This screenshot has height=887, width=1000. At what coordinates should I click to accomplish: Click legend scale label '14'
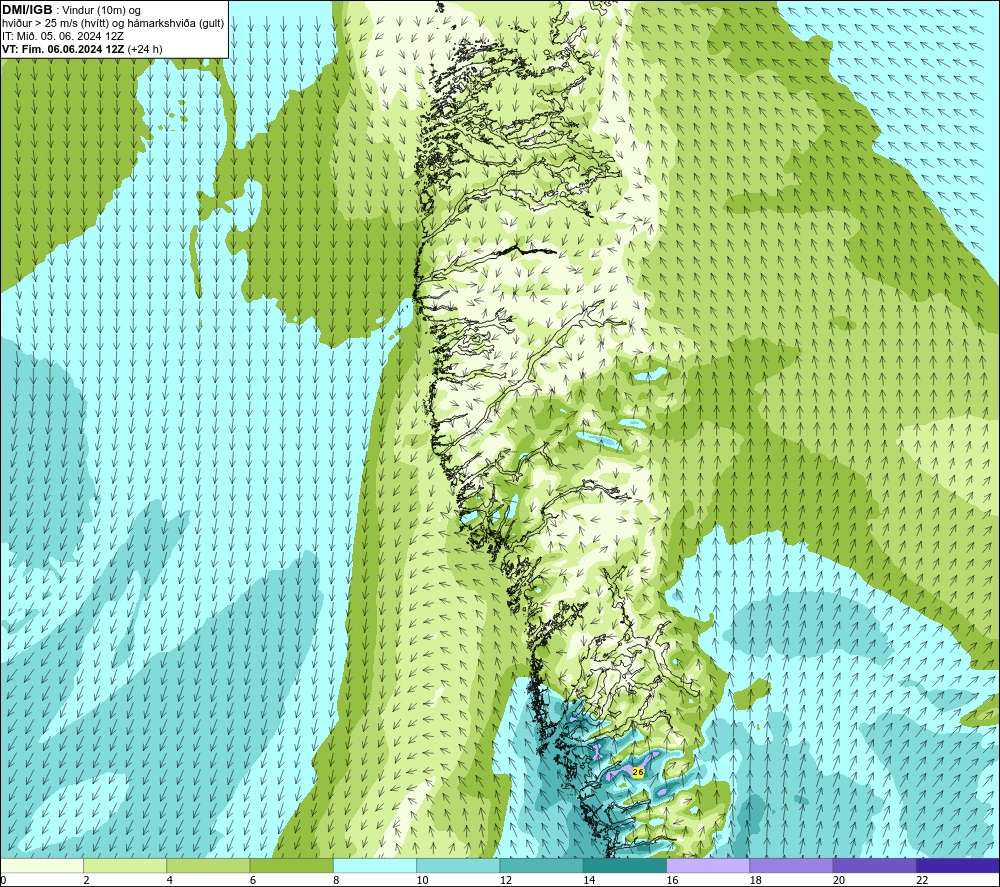589,880
